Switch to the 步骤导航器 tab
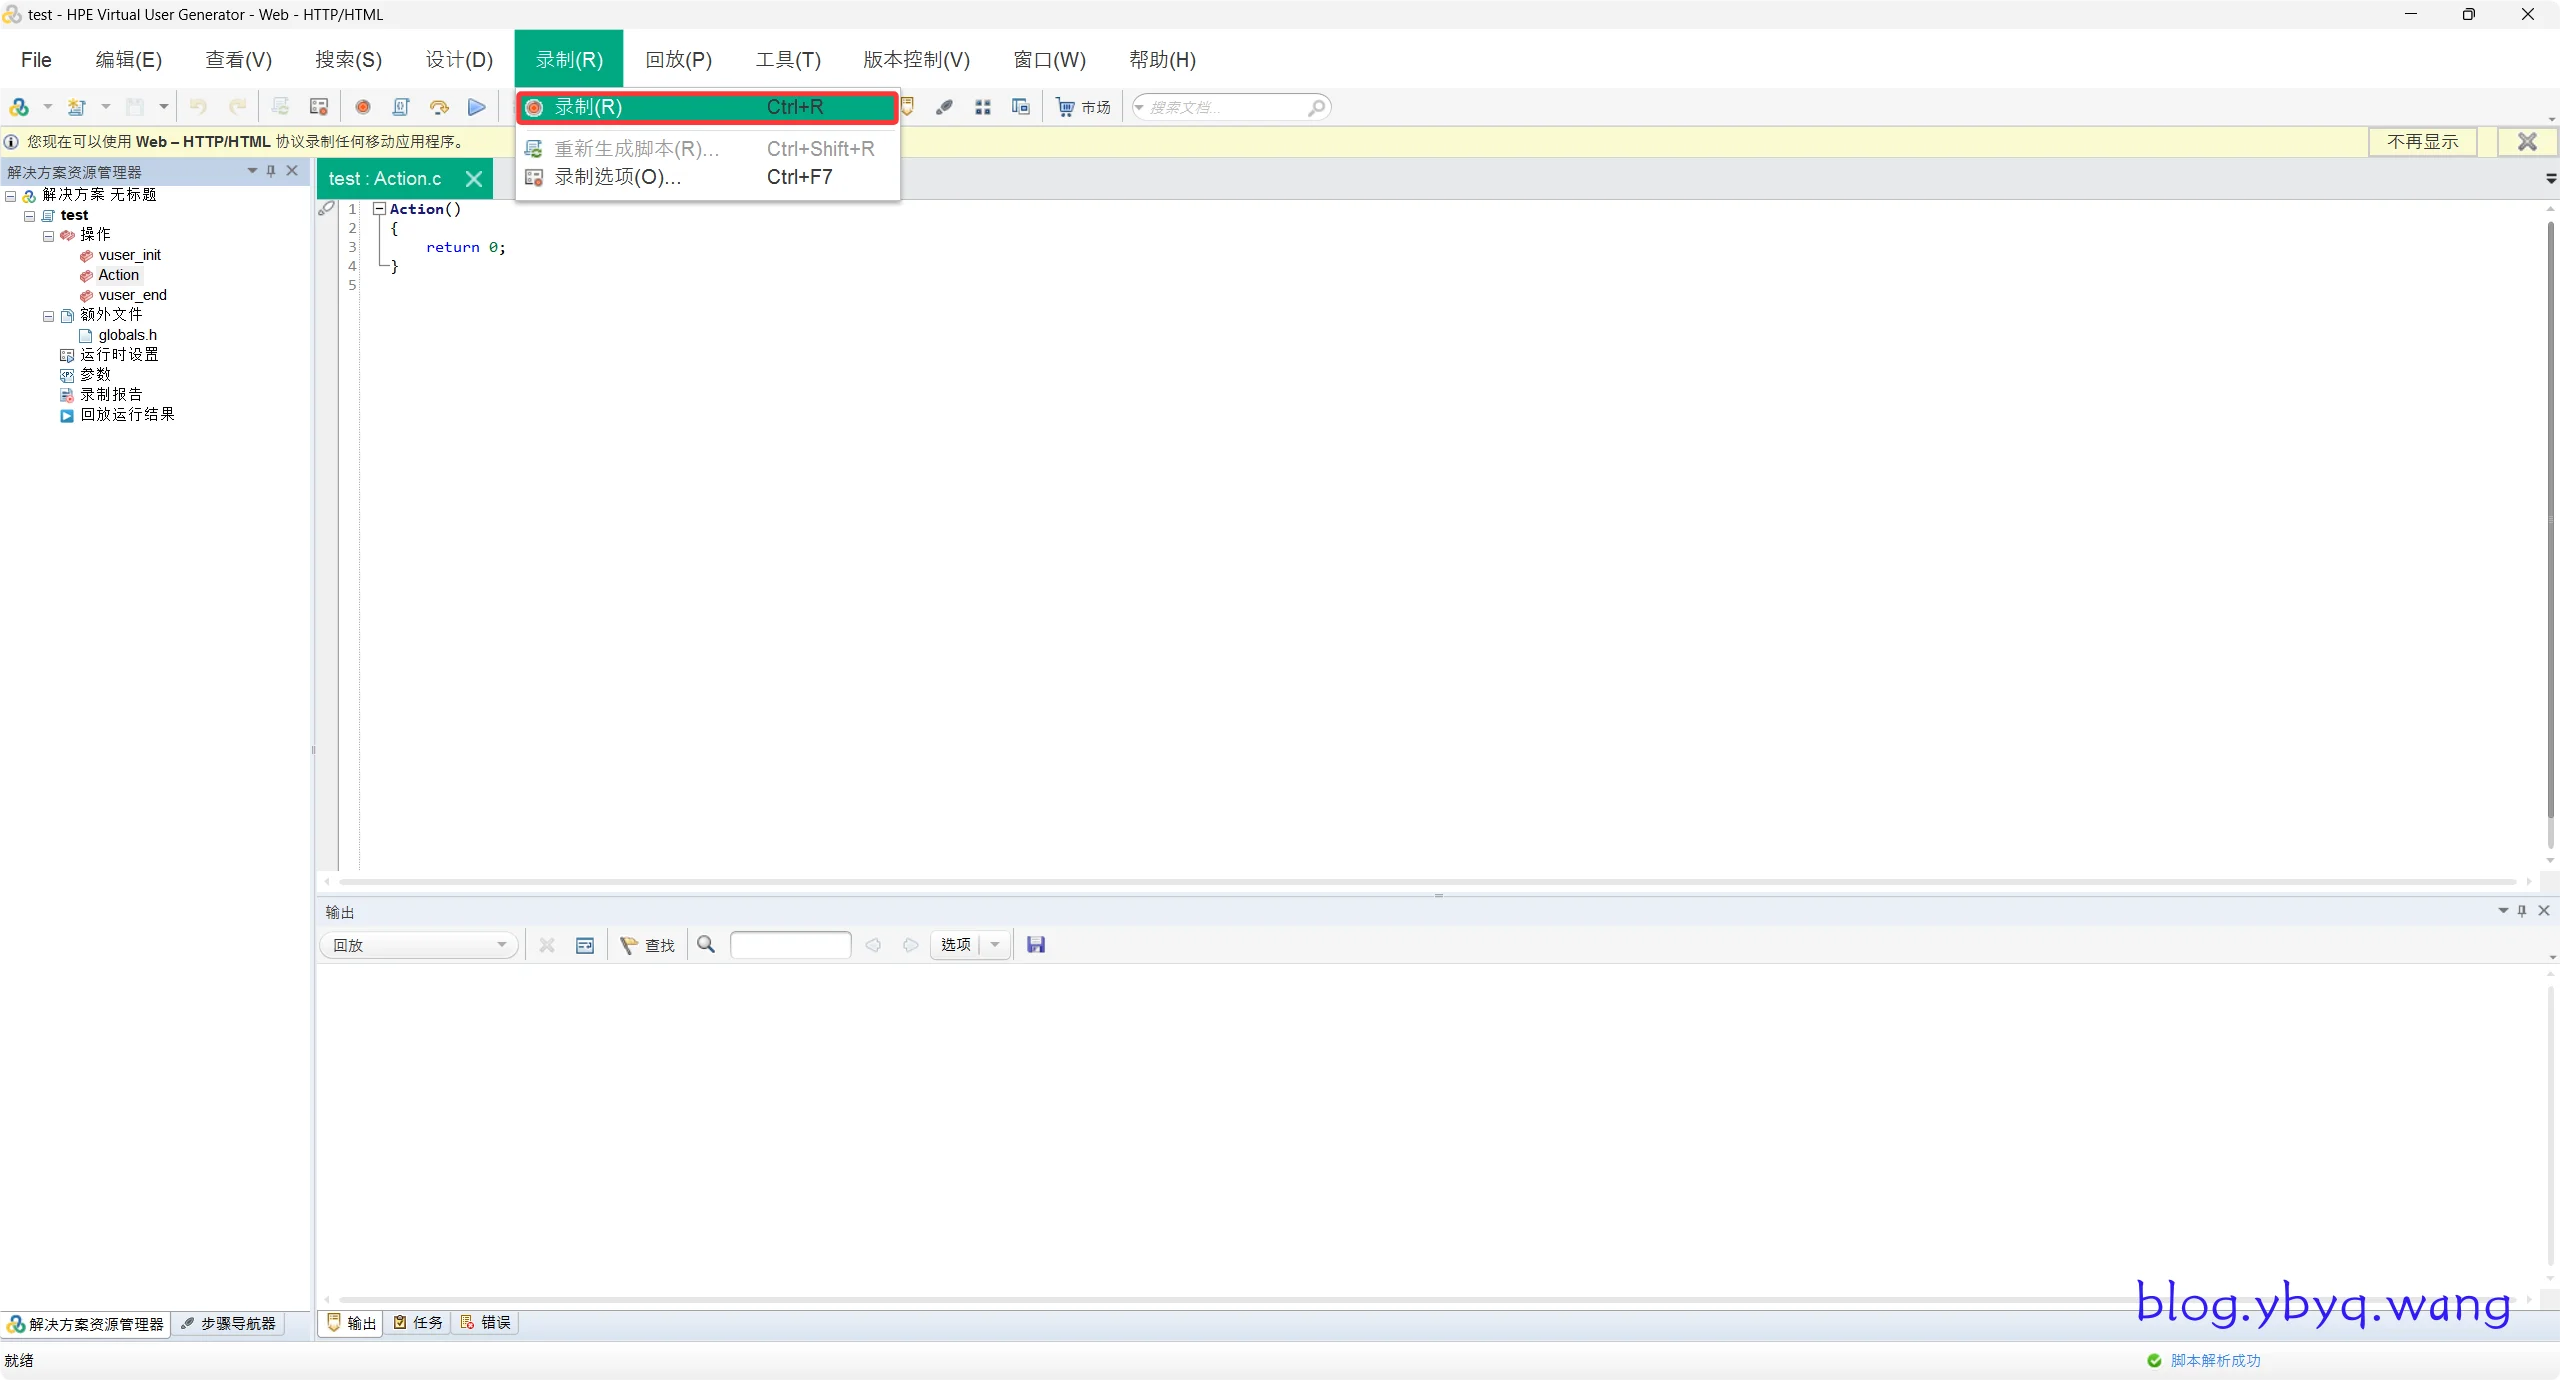 [x=228, y=1323]
